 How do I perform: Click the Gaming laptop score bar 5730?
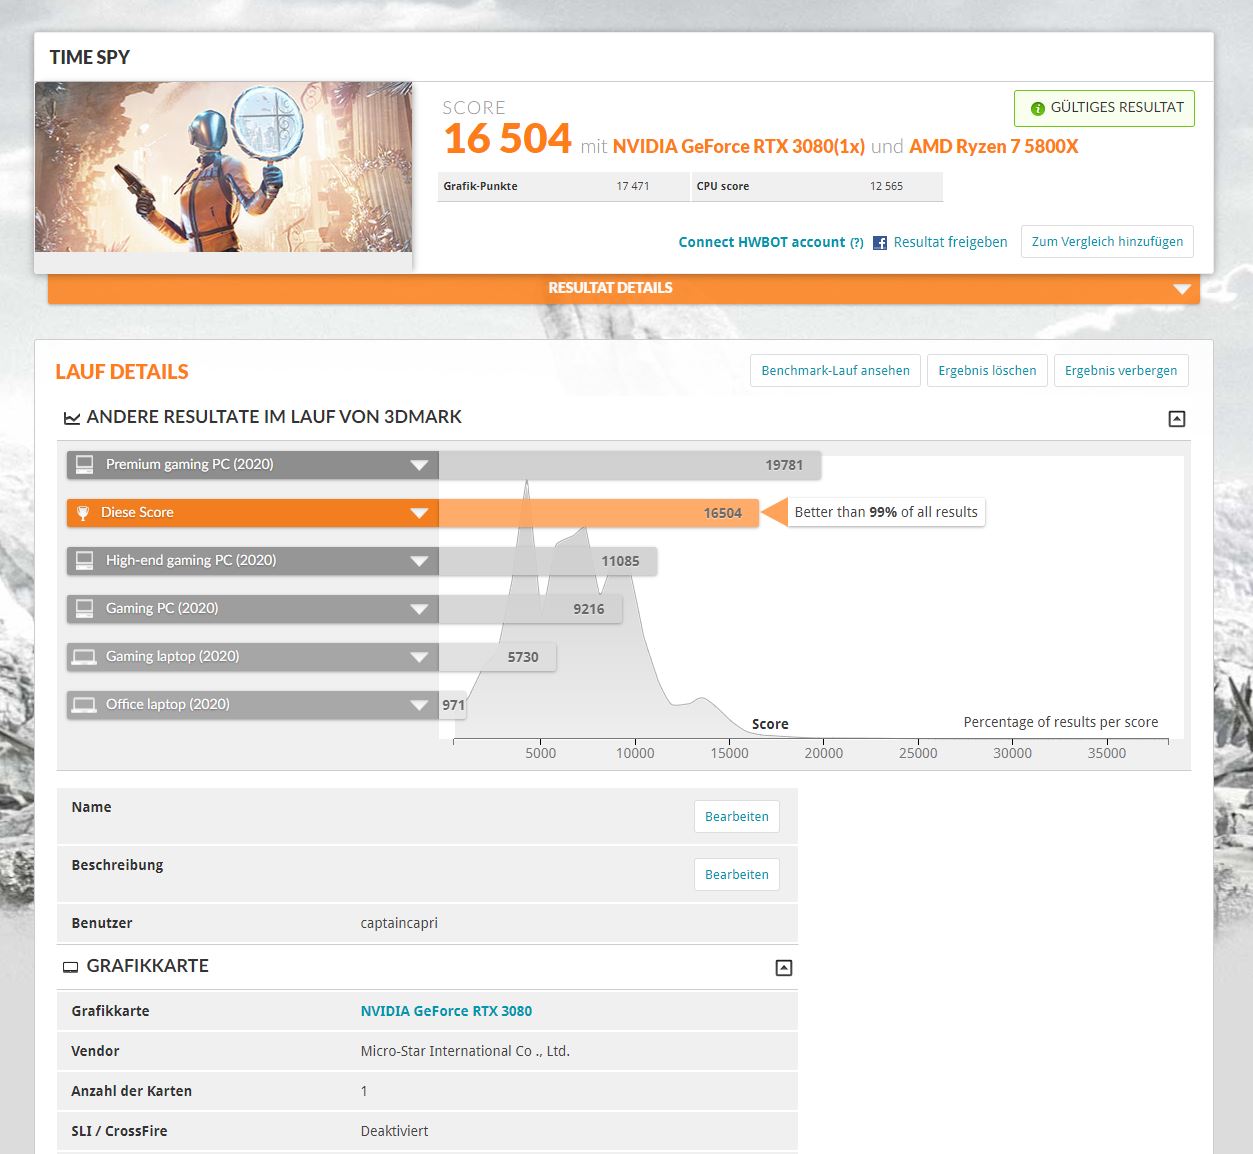[x=497, y=657]
